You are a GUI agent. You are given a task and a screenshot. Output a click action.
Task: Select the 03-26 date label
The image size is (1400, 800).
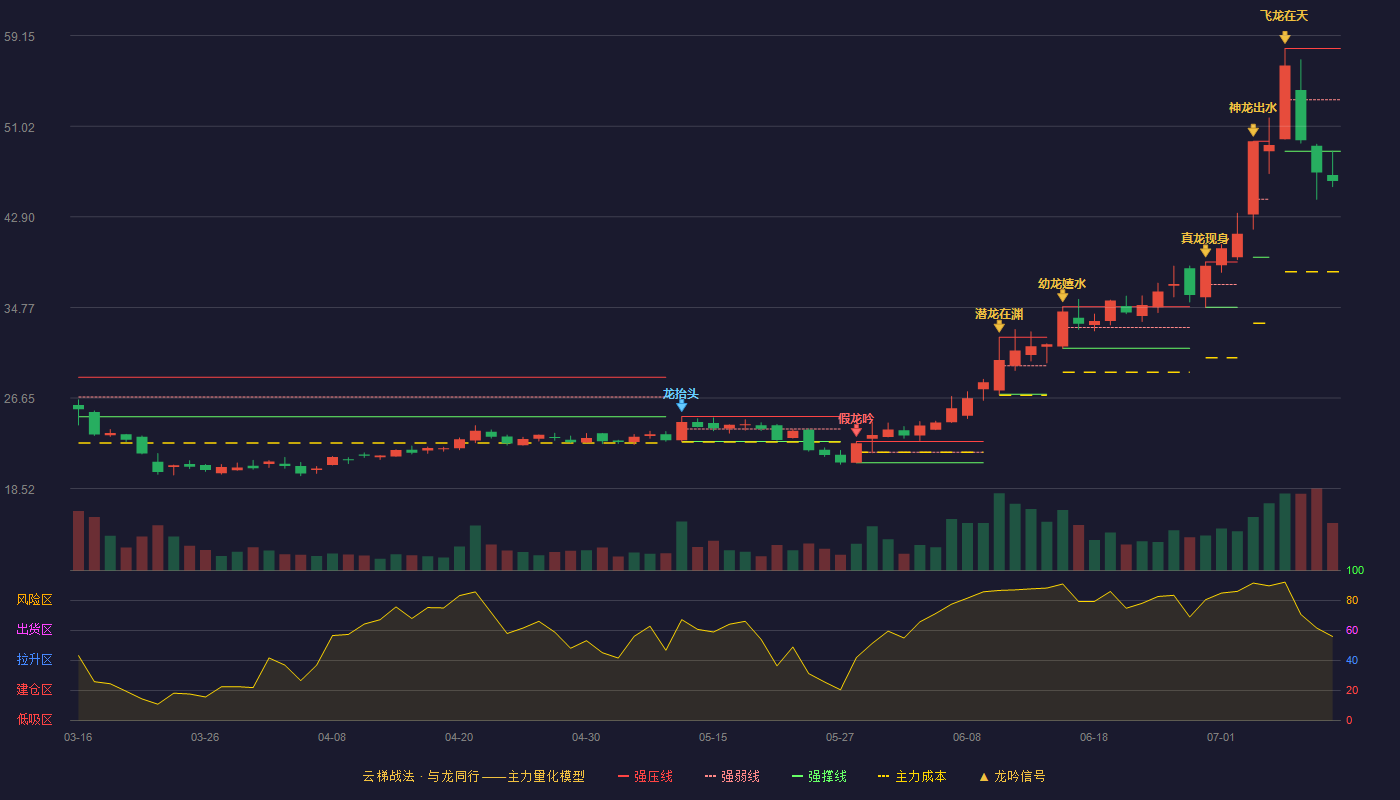(205, 737)
